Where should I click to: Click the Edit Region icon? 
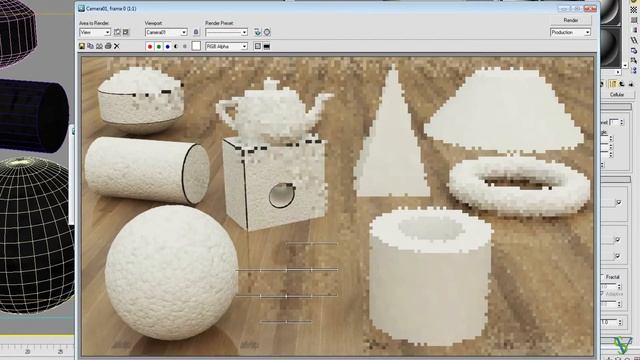(117, 32)
